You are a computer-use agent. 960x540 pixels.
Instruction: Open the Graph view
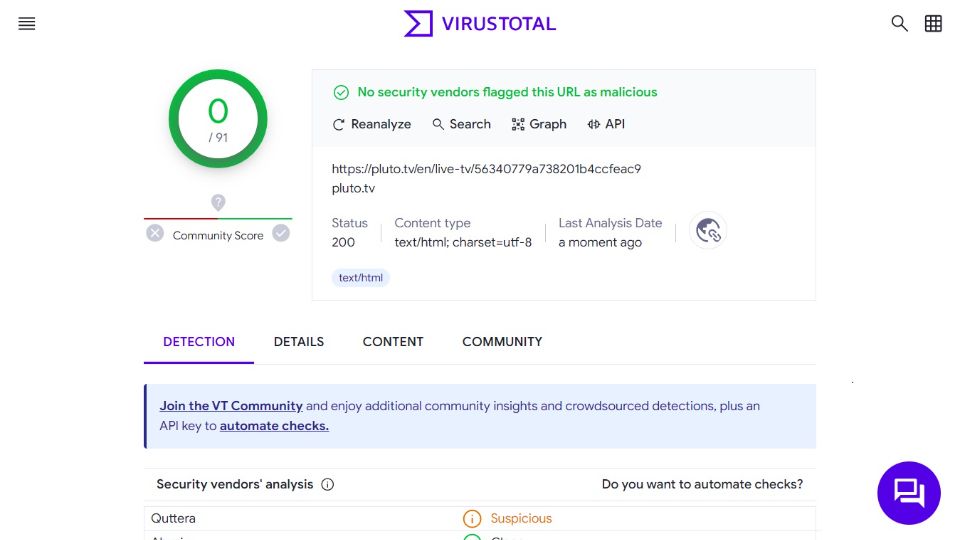539,124
